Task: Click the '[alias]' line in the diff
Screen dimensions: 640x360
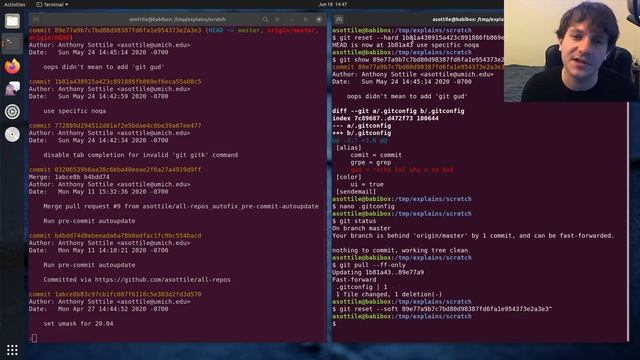Action: tap(349, 148)
